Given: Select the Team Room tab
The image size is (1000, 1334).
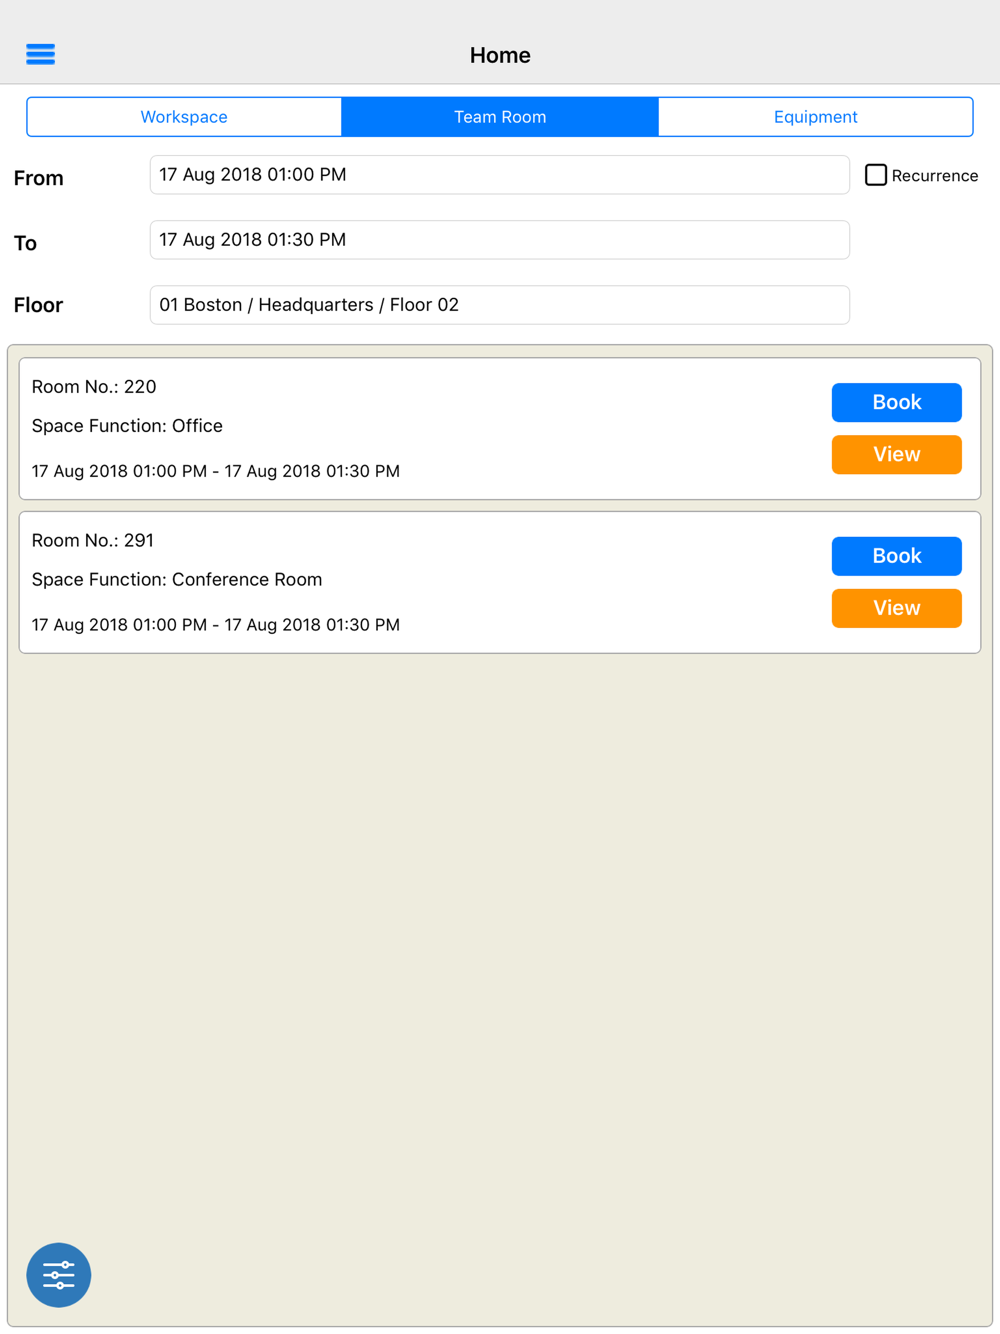Looking at the screenshot, I should [x=500, y=117].
